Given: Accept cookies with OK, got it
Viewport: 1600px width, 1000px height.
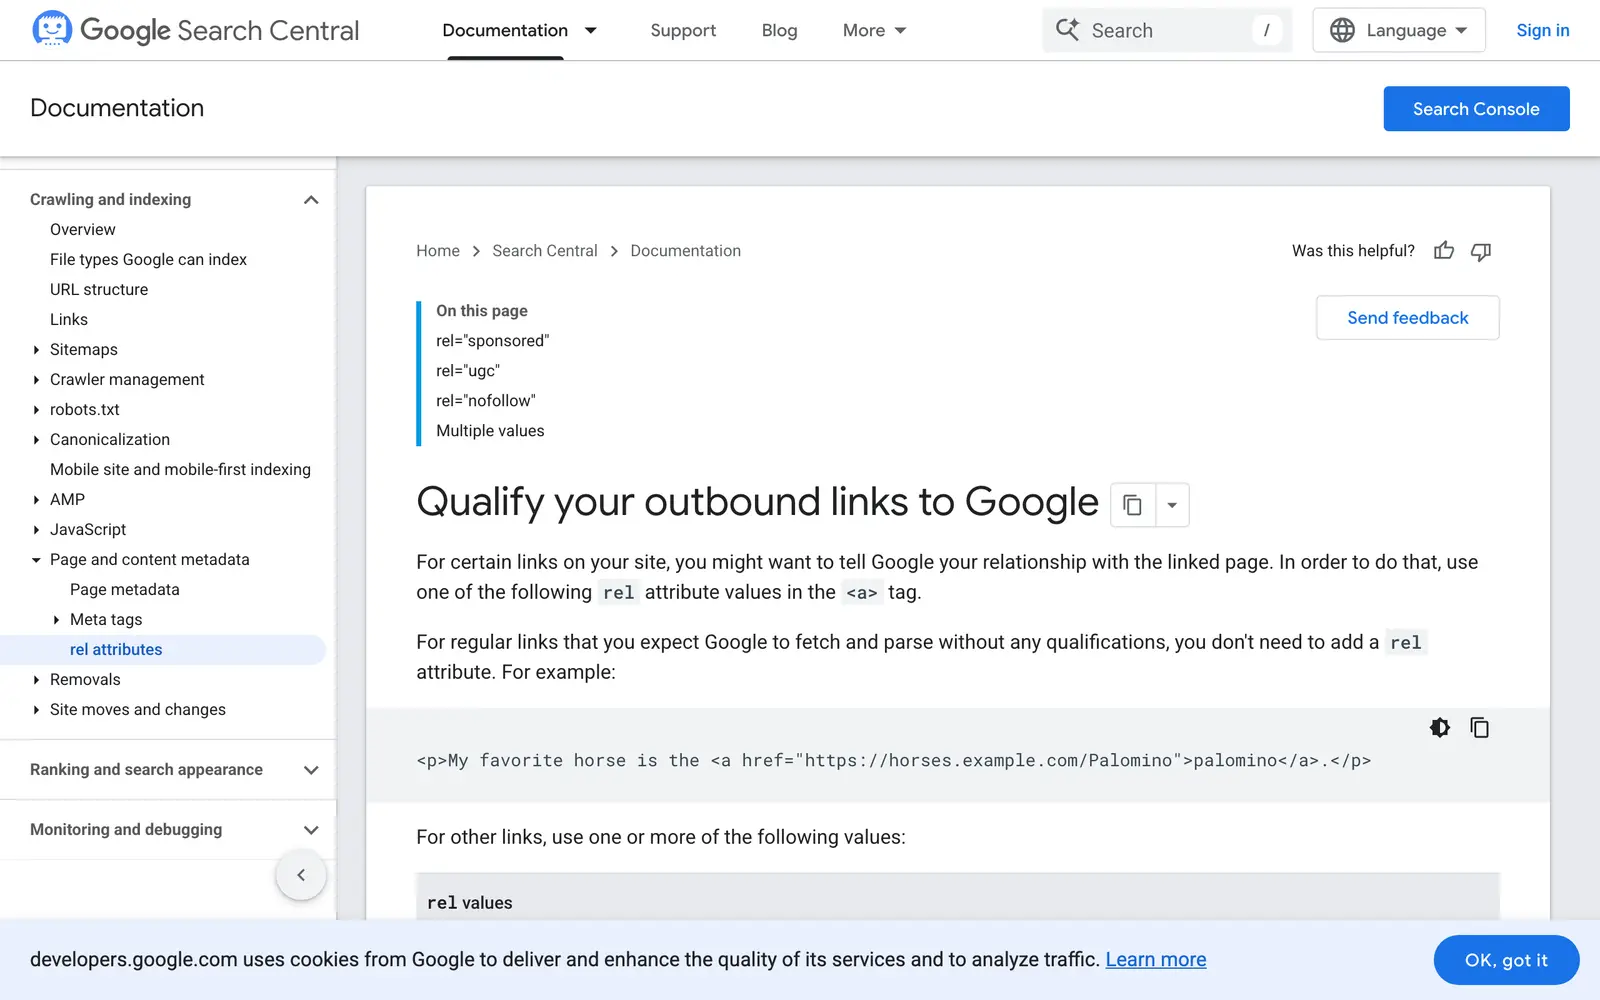Looking at the screenshot, I should pyautogui.click(x=1506, y=960).
